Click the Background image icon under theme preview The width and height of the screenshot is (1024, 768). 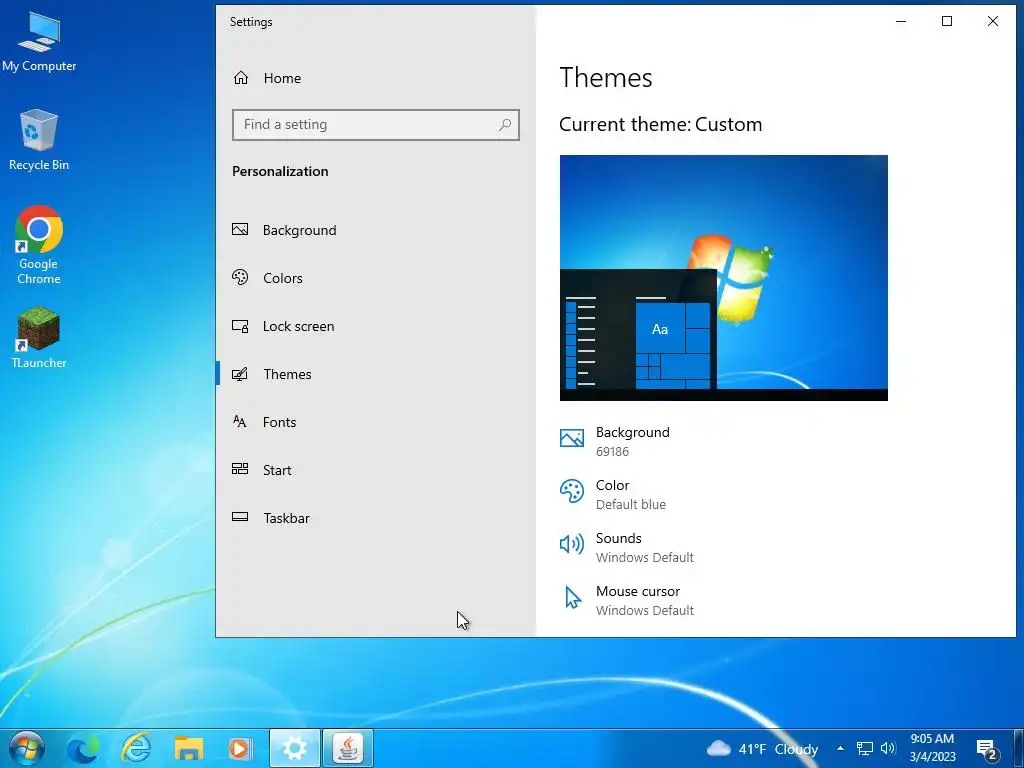(571, 438)
